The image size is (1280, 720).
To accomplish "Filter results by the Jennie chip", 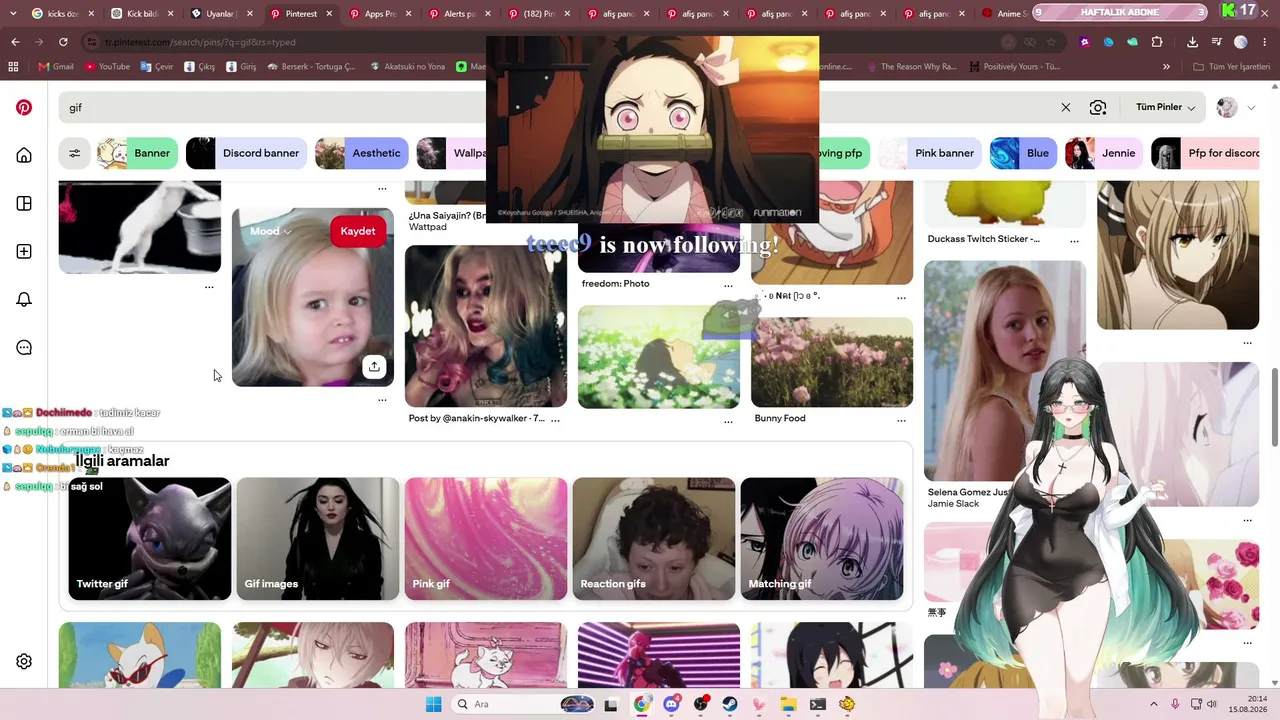I will pos(1104,153).
